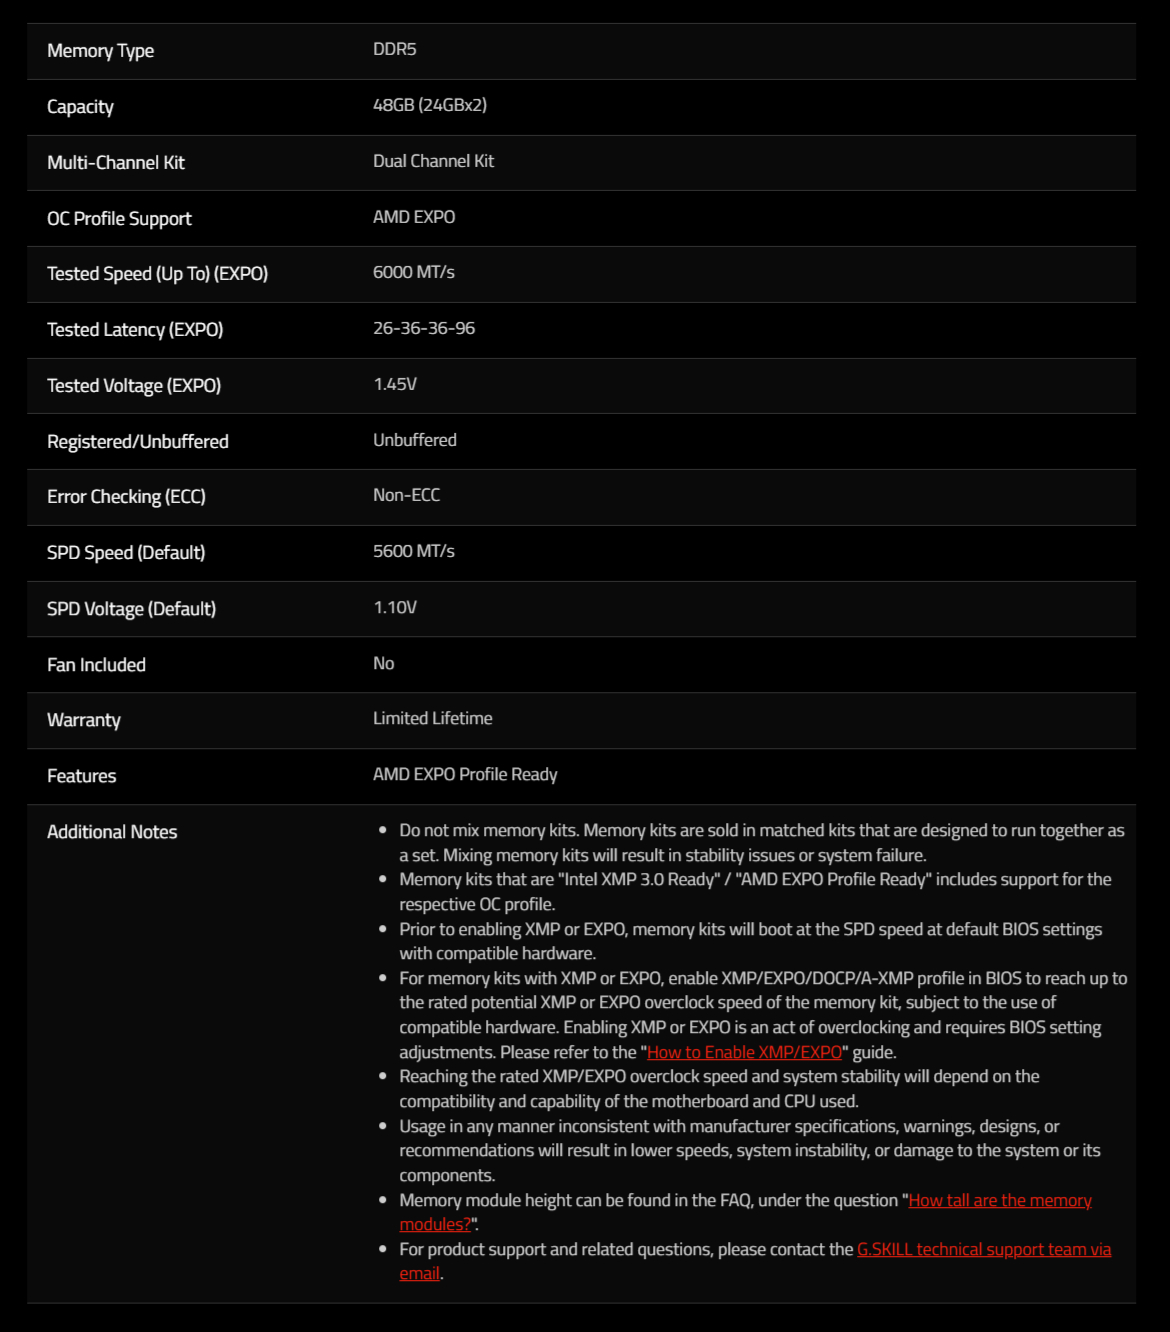Screen dimensions: 1170x1332
Task: Click the 1.45V tested voltage value
Action: click(395, 384)
